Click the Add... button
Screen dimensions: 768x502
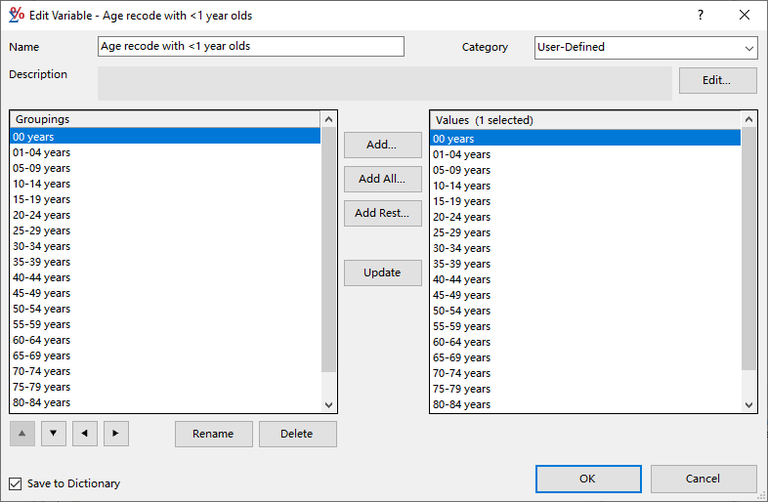point(382,145)
